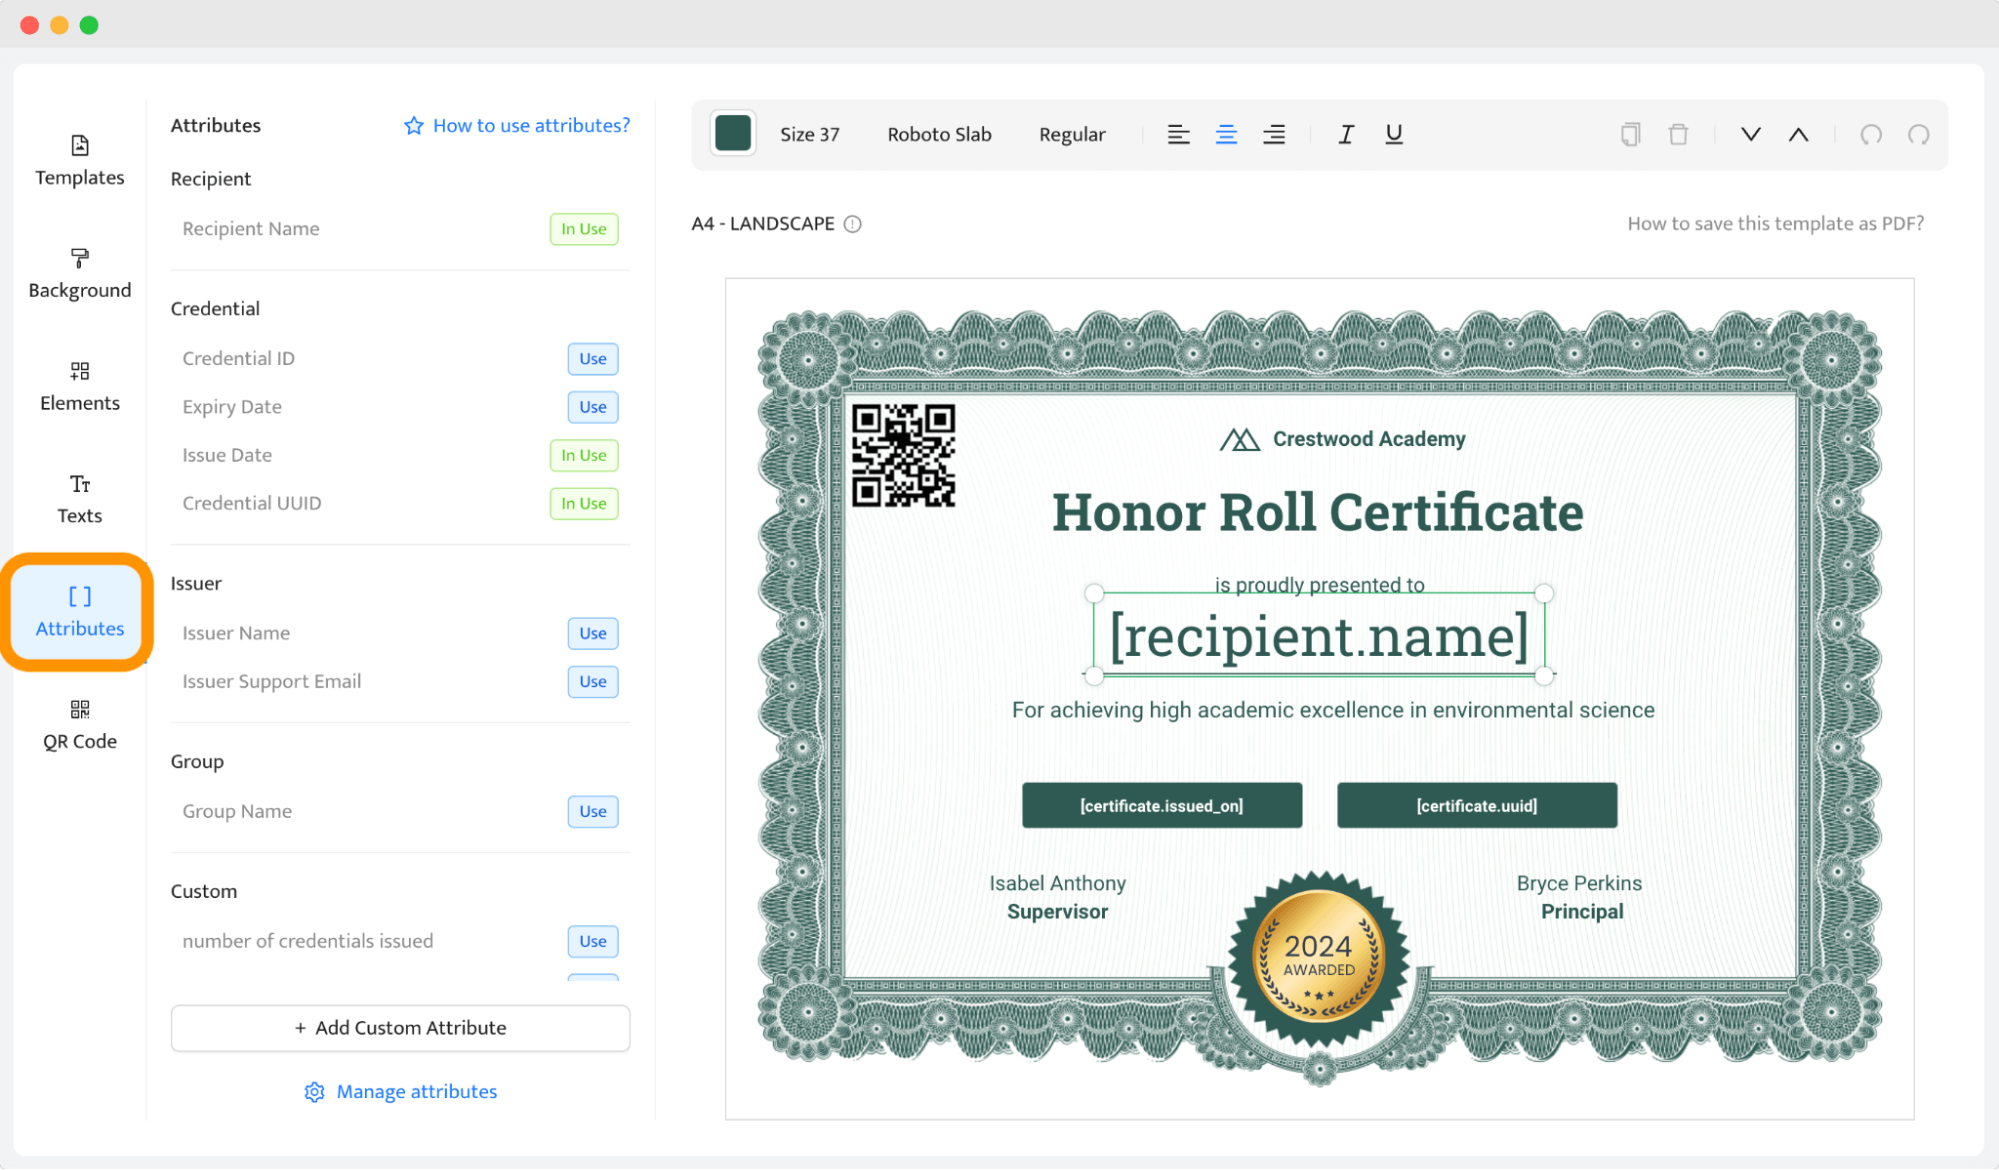Select the QR code on the certificate
Viewport: 1999px width, 1170px height.
click(903, 455)
